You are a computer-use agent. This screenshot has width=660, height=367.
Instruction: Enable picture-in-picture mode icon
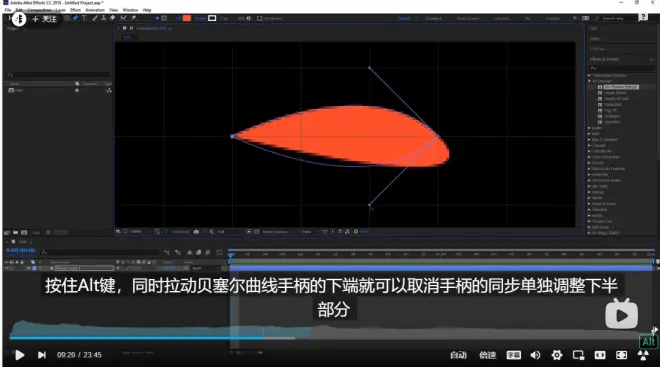pyautogui.click(x=578, y=355)
